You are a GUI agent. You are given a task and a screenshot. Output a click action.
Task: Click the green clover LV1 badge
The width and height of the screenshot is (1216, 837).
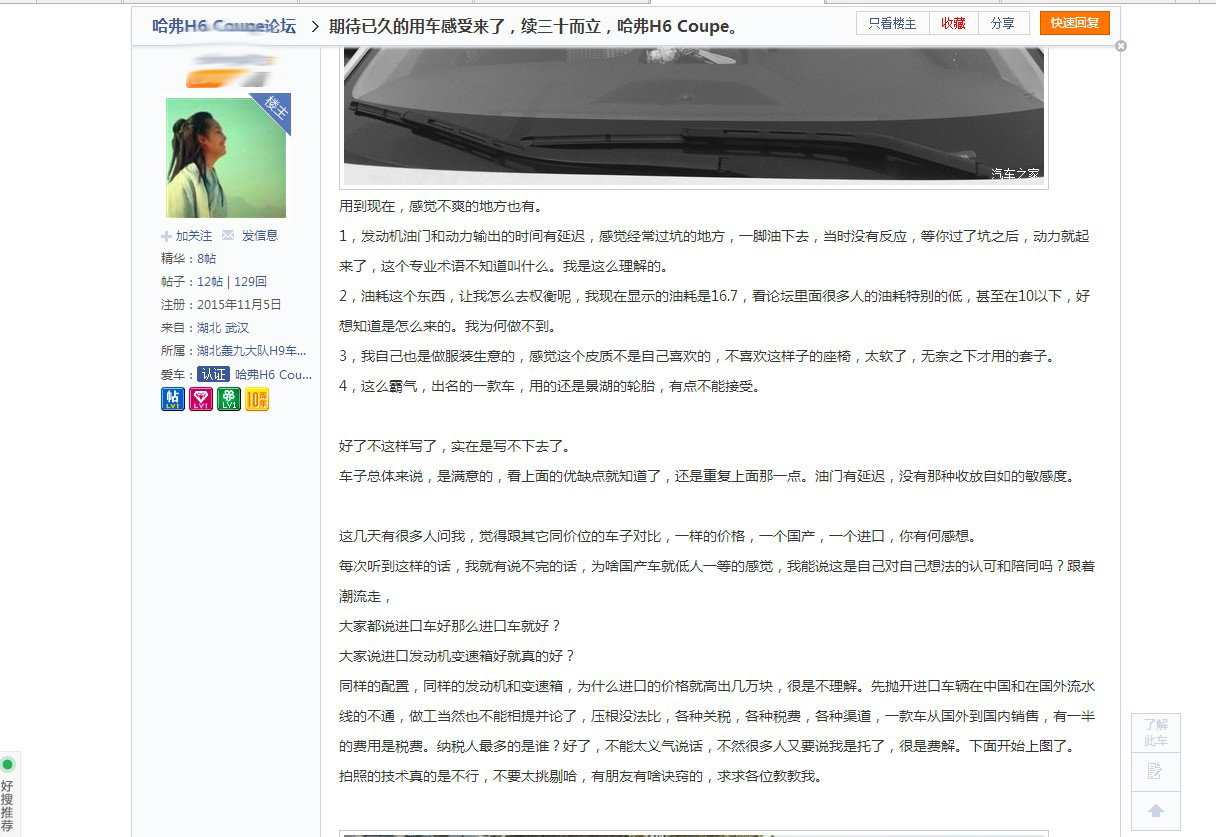click(228, 398)
